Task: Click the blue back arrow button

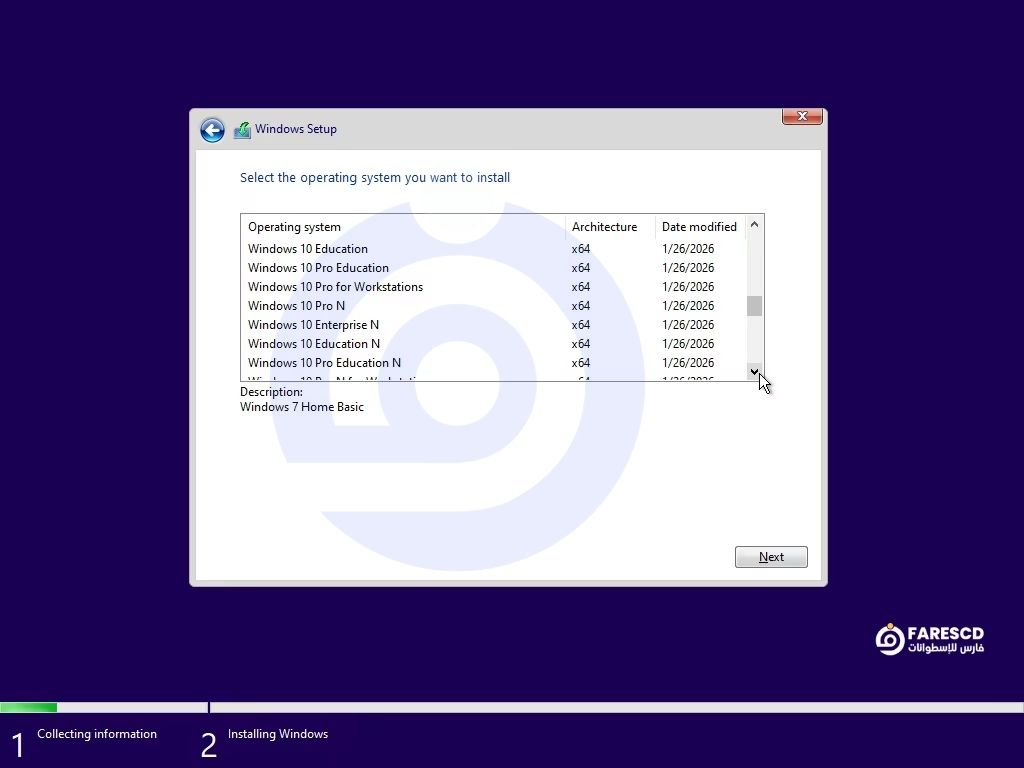Action: pyautogui.click(x=212, y=130)
